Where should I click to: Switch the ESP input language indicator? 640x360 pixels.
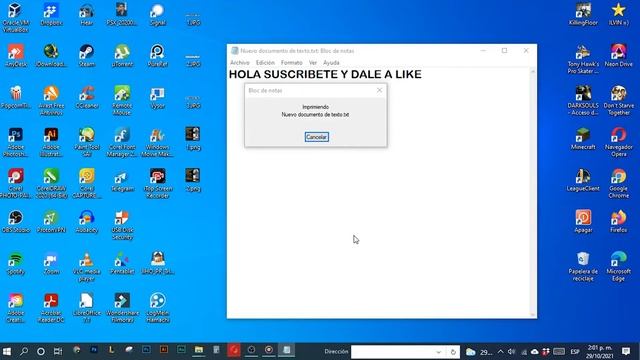[575, 351]
